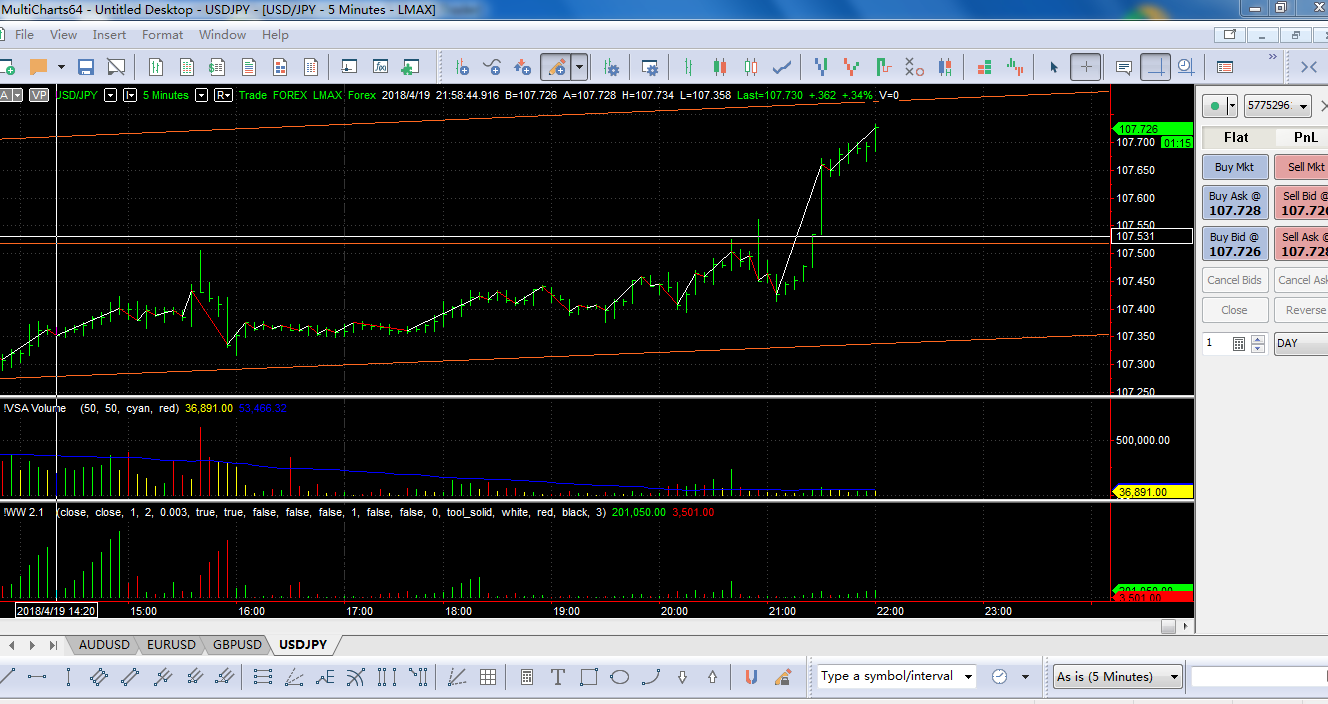This screenshot has width=1328, height=704.
Task: Select the Gann square grid tool
Action: click(x=487, y=677)
